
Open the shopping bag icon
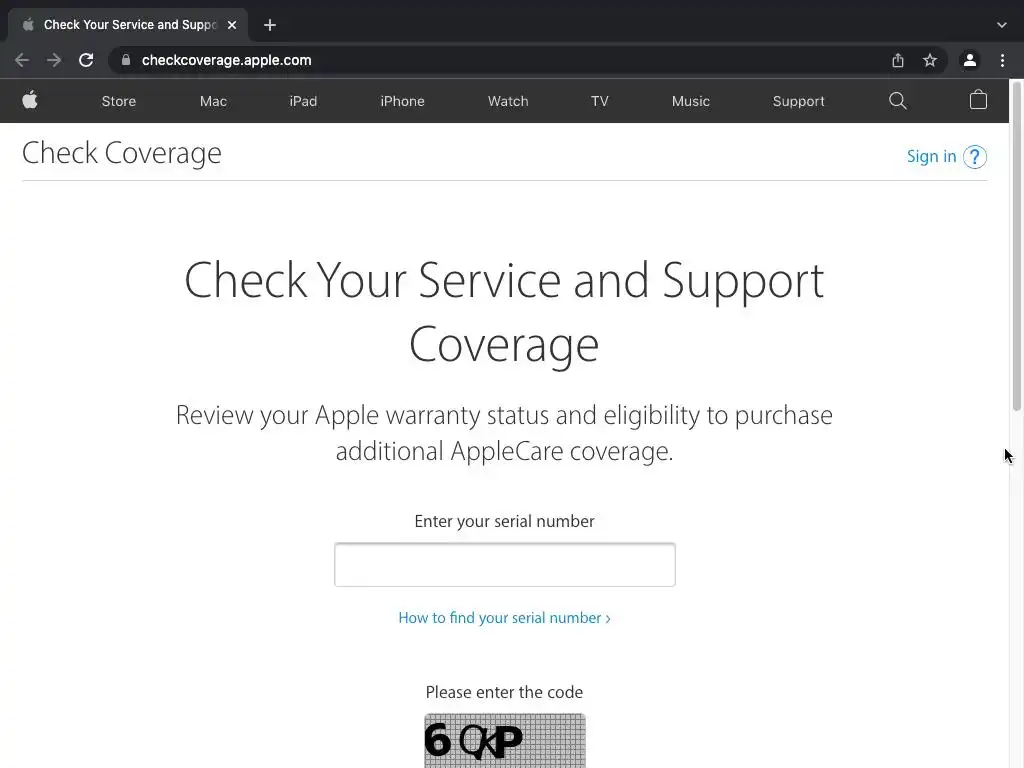(978, 100)
